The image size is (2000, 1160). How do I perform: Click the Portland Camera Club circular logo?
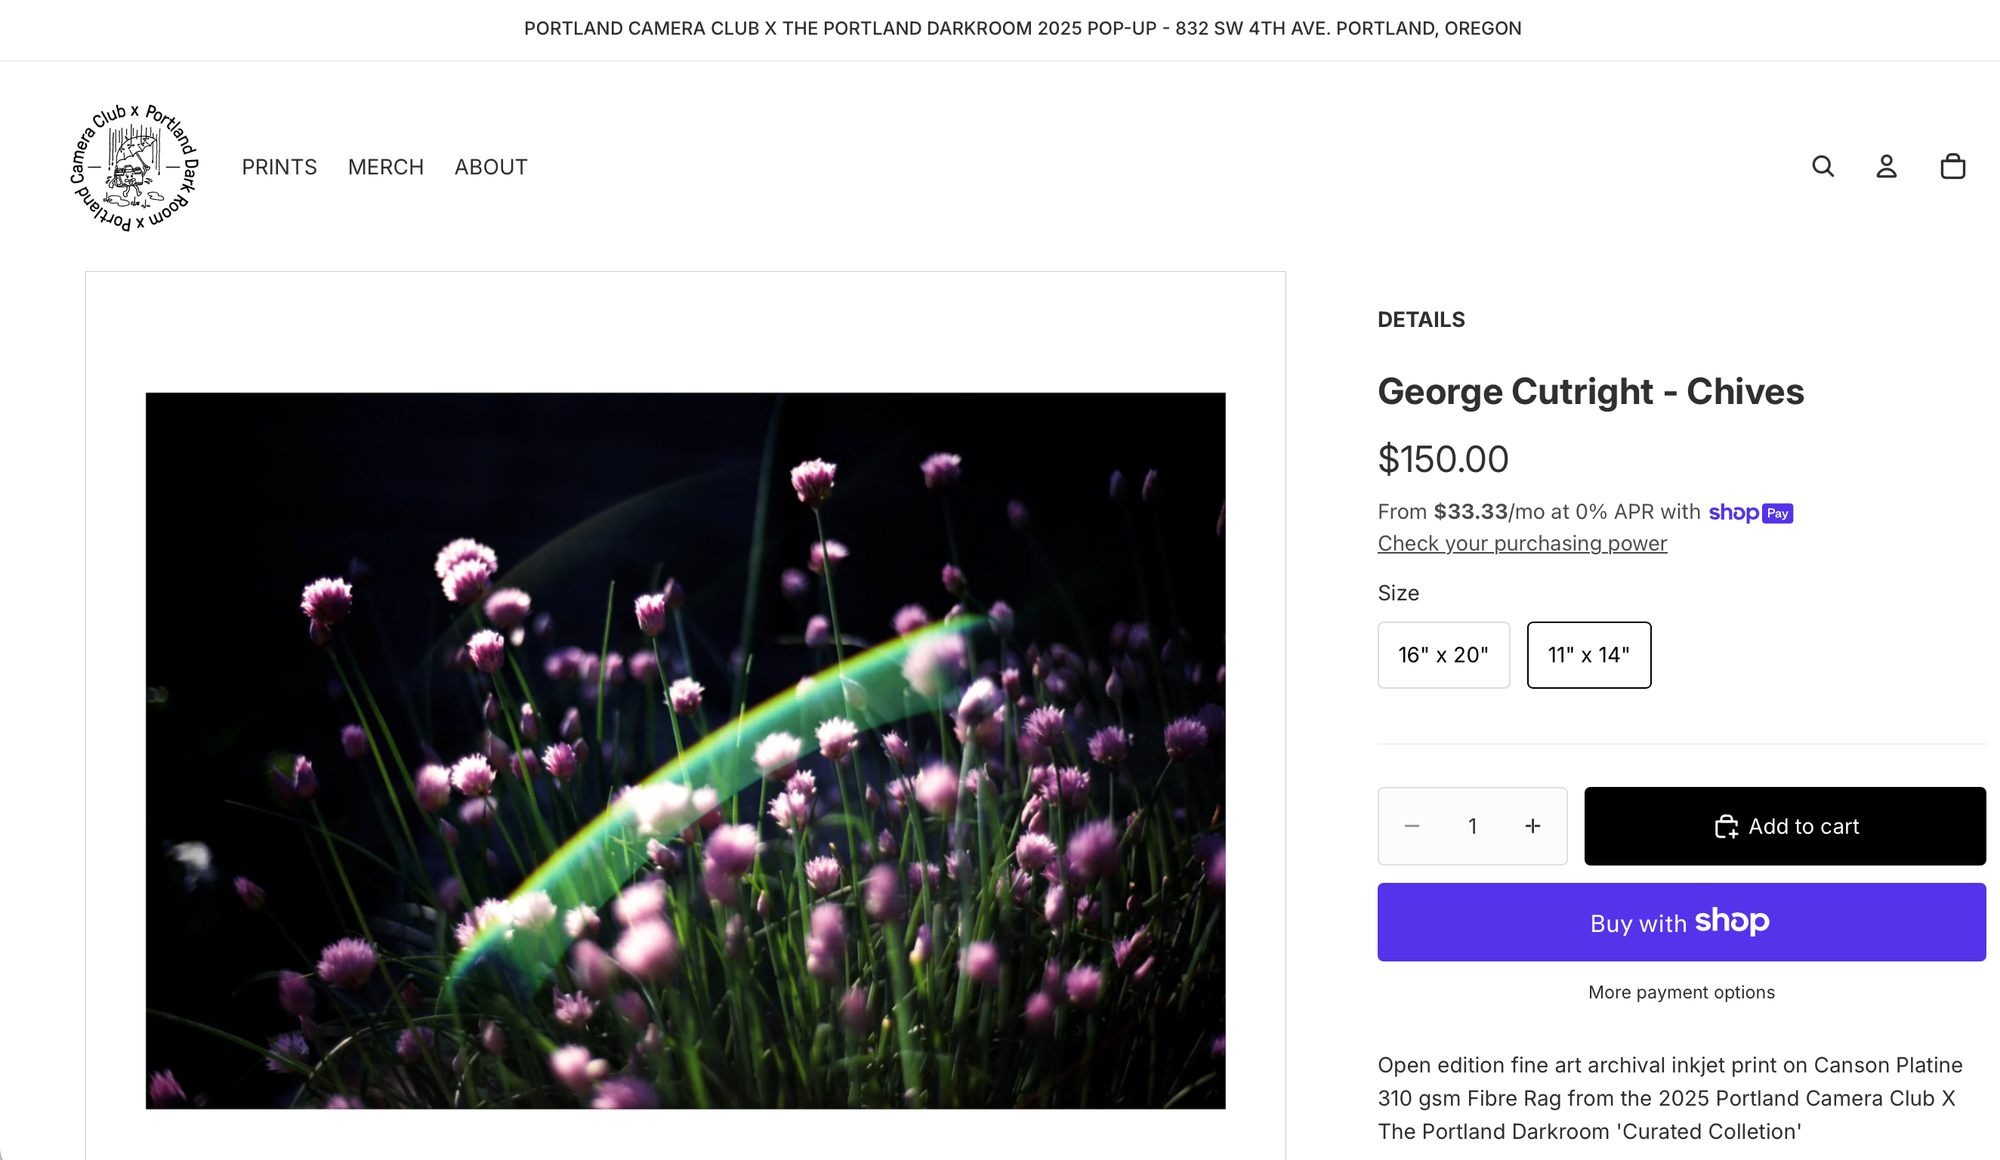135,167
